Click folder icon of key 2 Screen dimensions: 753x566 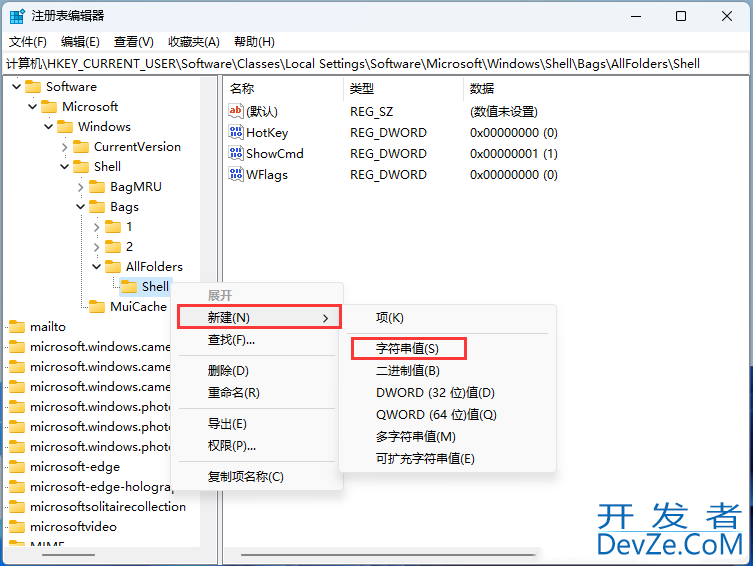pyautogui.click(x=113, y=247)
